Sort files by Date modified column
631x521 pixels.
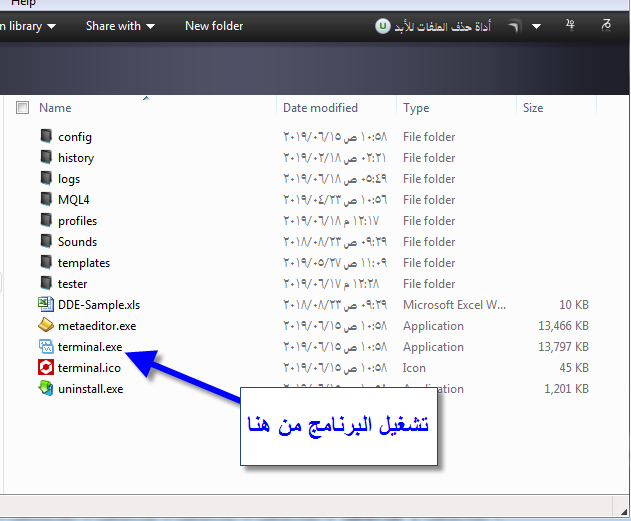320,108
